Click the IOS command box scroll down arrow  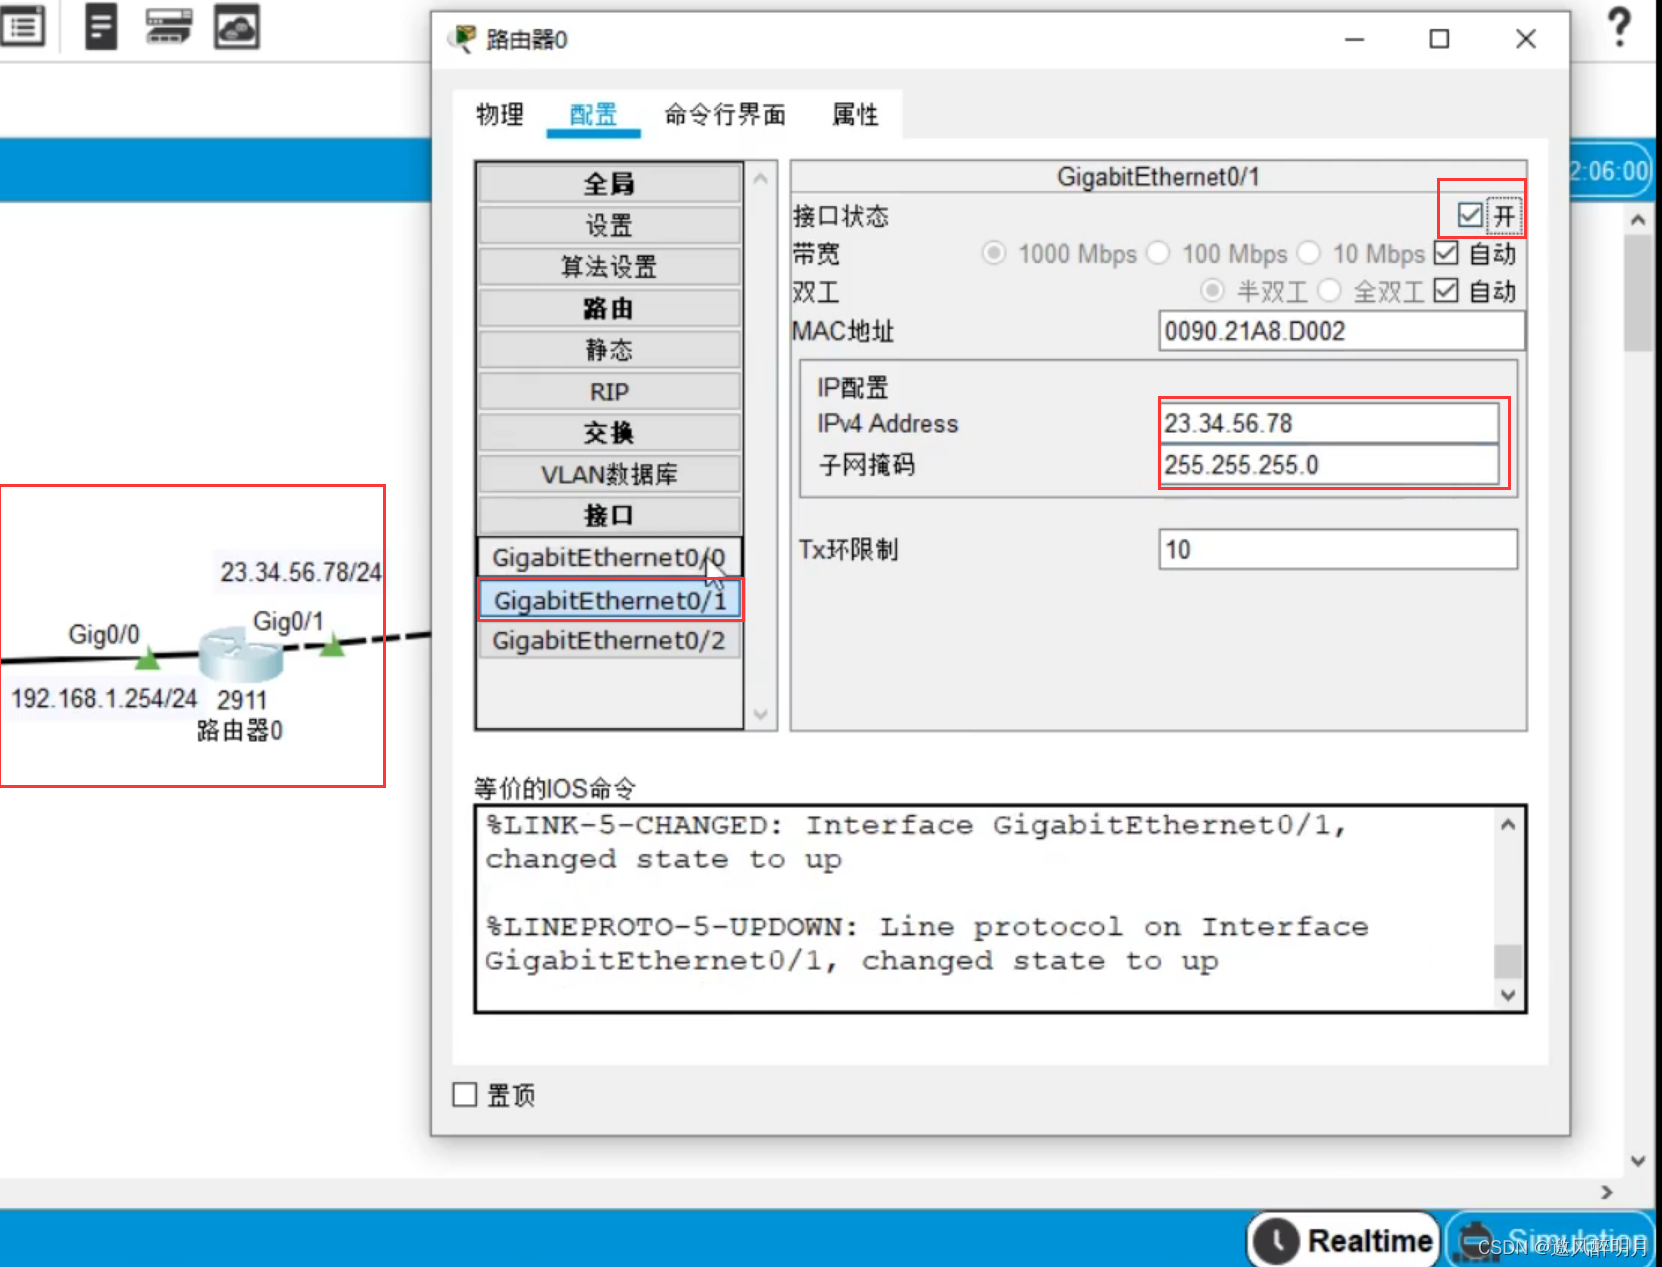[1508, 995]
